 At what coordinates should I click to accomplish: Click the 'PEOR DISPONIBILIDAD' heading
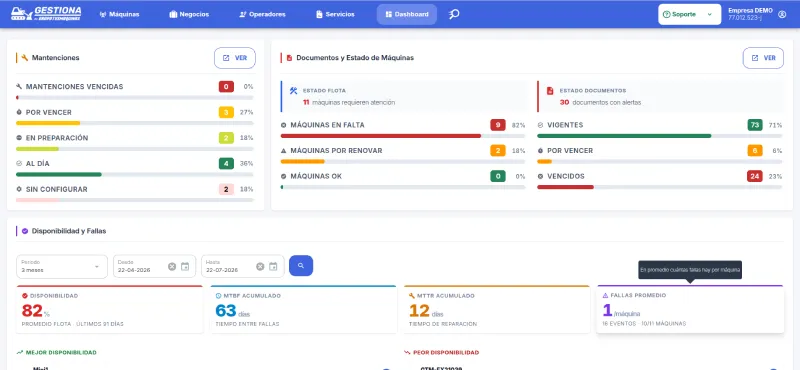point(446,352)
